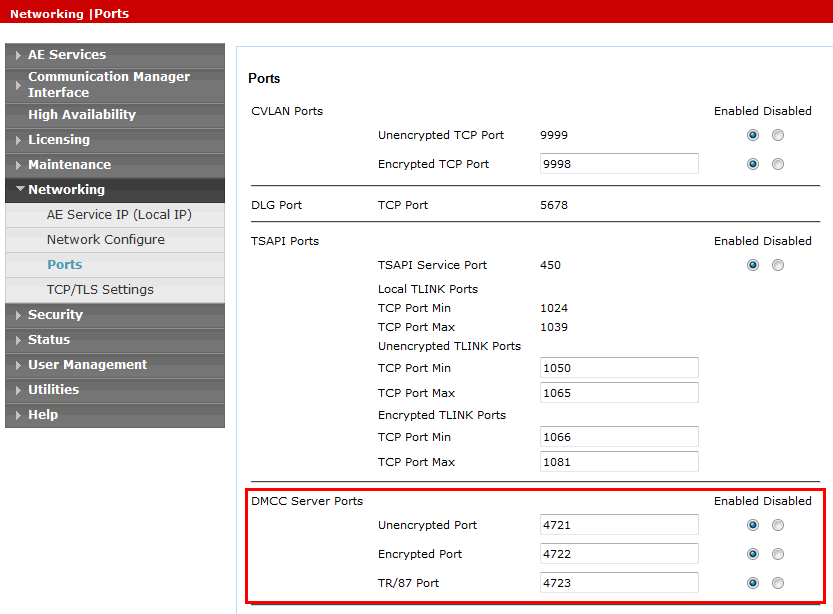Click the DLG TCP Port value 5678
Image resolution: width=833 pixels, height=614 pixels.
[x=554, y=205]
